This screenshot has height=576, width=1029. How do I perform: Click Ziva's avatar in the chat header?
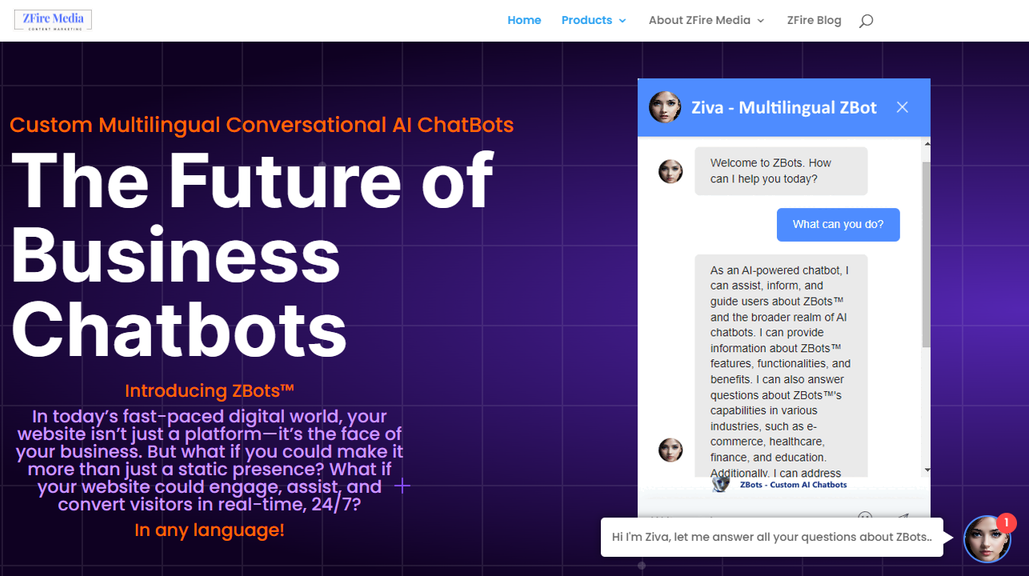click(x=665, y=107)
